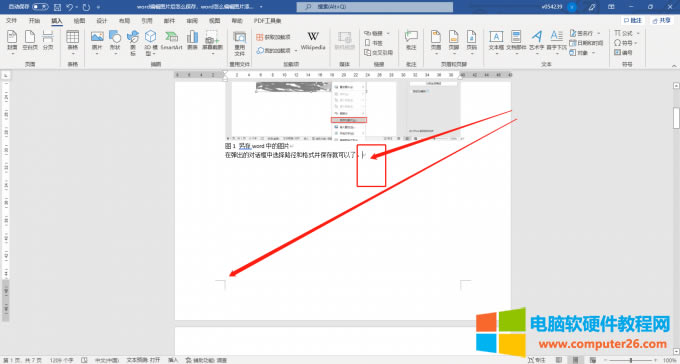
Task: Open the Table insert icon
Action: coord(72,41)
